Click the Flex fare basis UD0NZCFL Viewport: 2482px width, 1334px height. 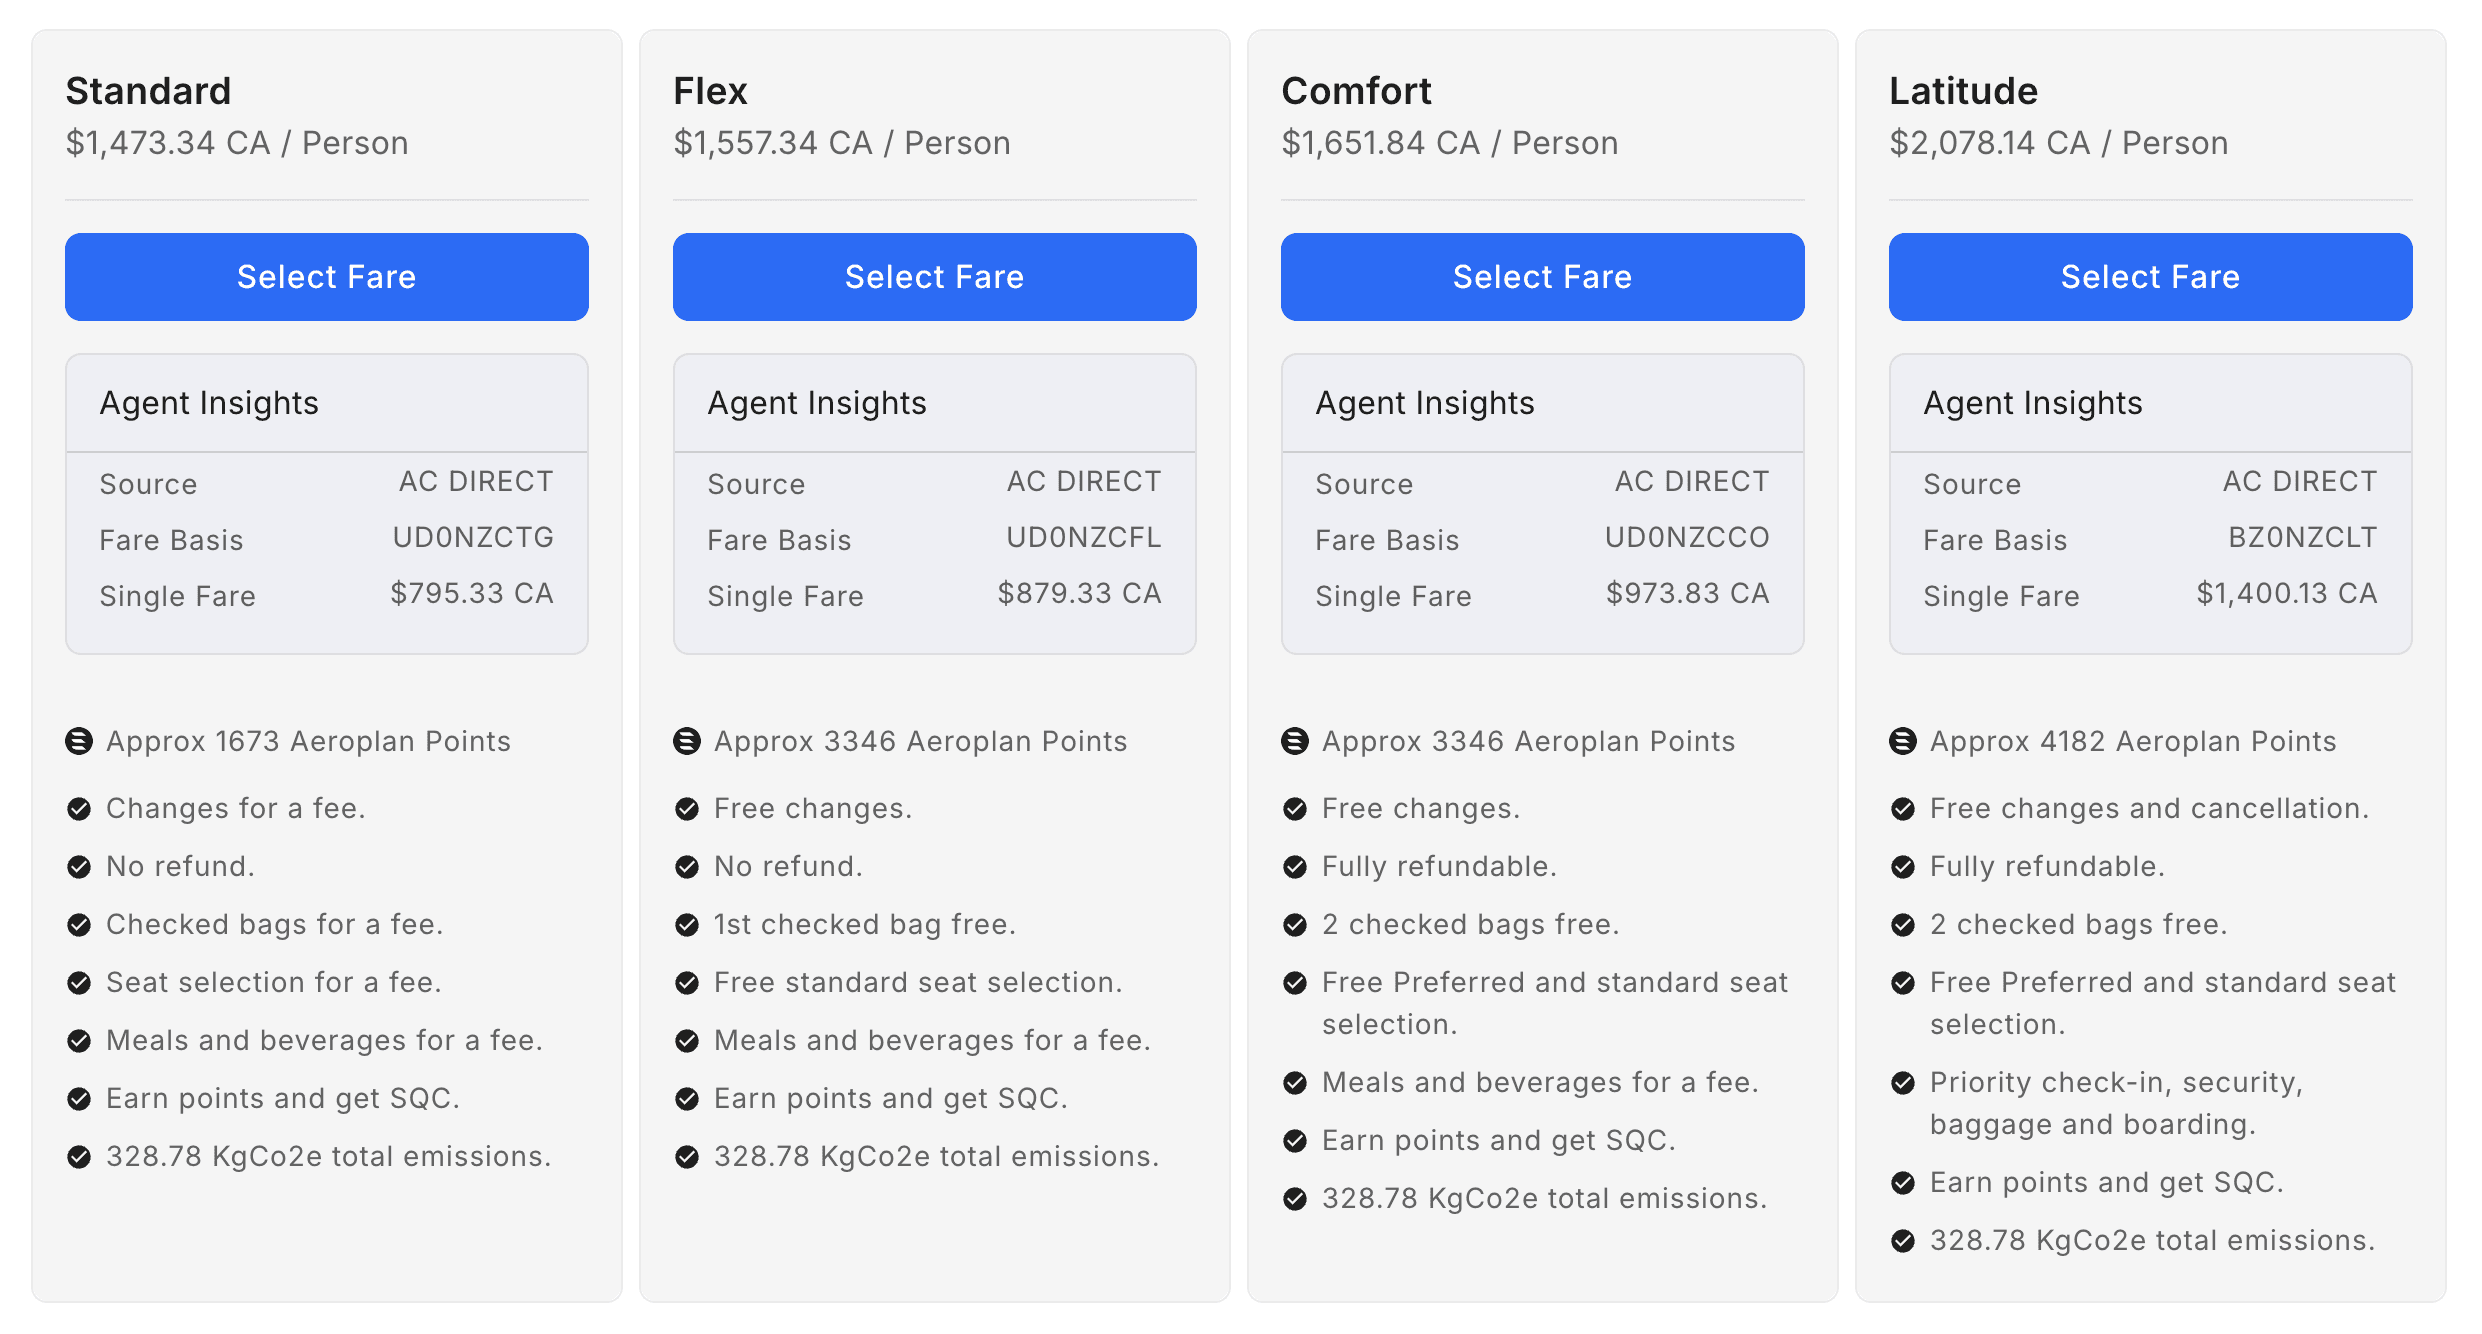1083,538
